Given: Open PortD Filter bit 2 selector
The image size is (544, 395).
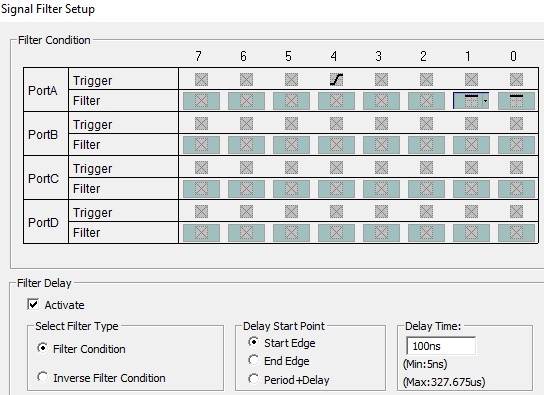Looking at the screenshot, I should point(426,233).
